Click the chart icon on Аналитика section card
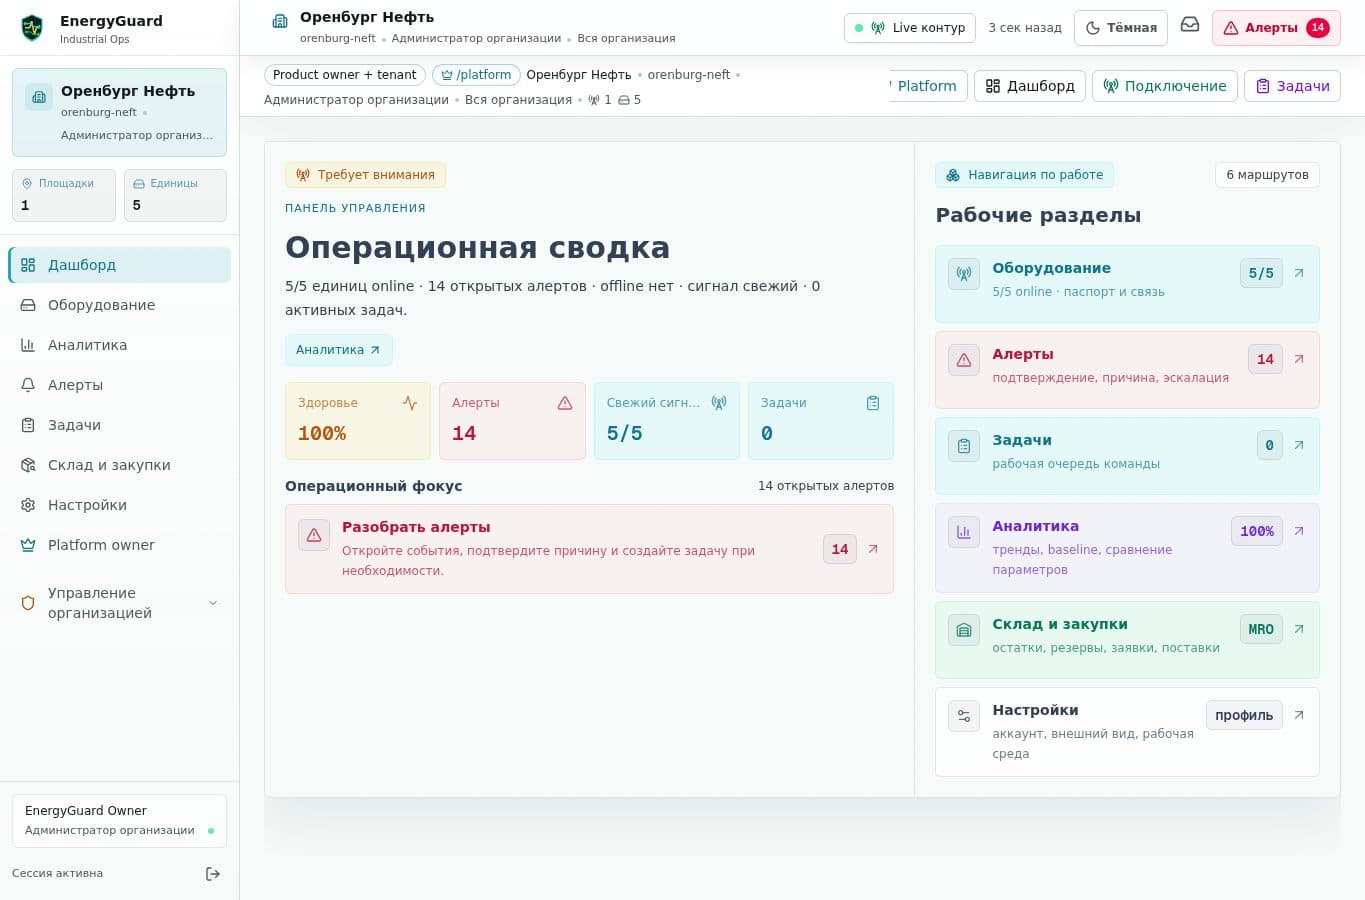This screenshot has height=900, width=1365. 964,532
